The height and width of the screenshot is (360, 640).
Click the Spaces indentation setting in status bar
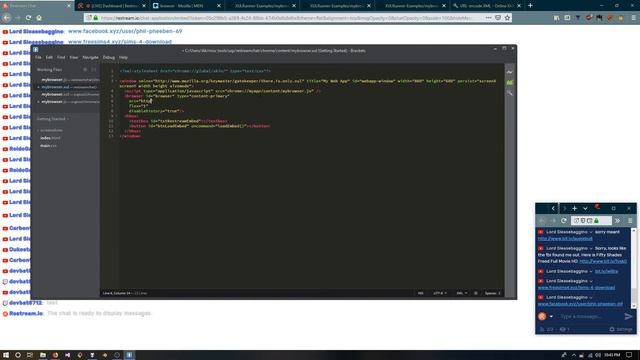coord(492,293)
